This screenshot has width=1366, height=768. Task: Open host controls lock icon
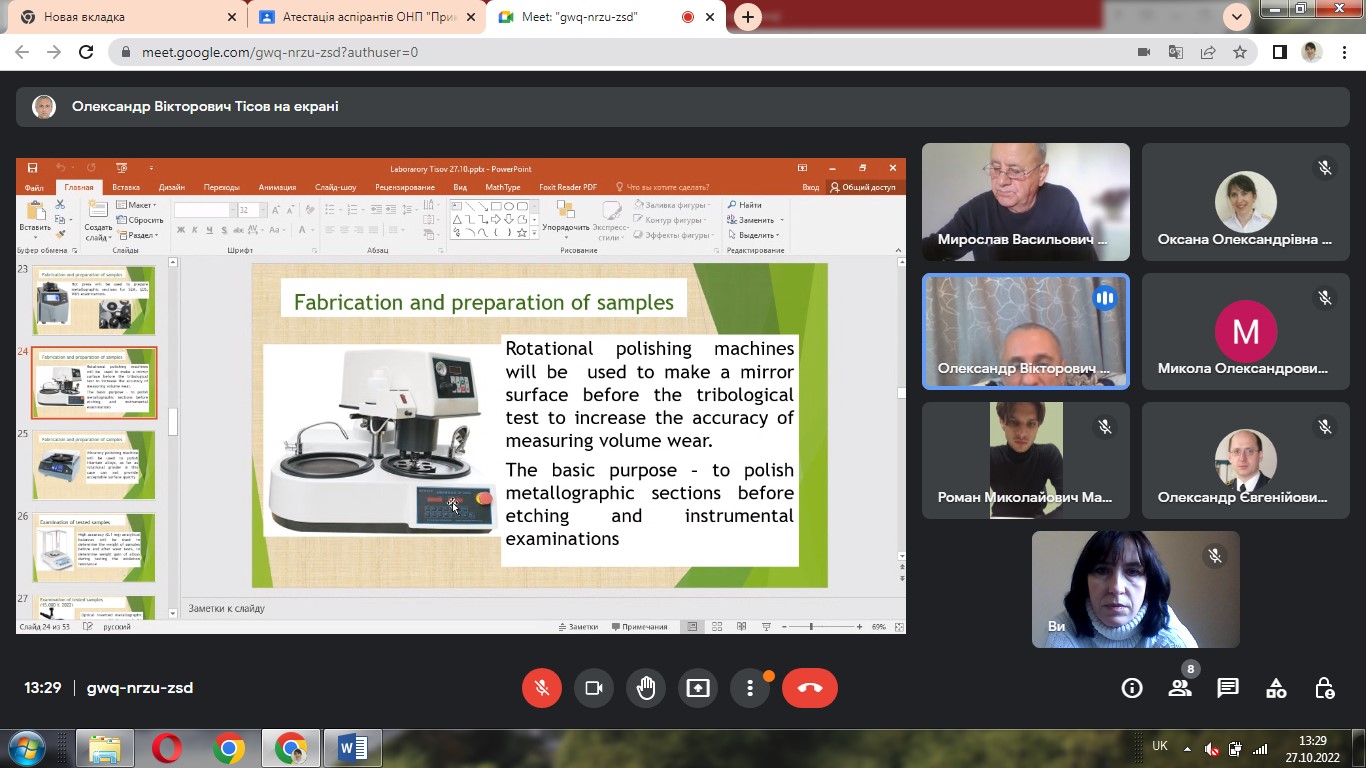1324,688
